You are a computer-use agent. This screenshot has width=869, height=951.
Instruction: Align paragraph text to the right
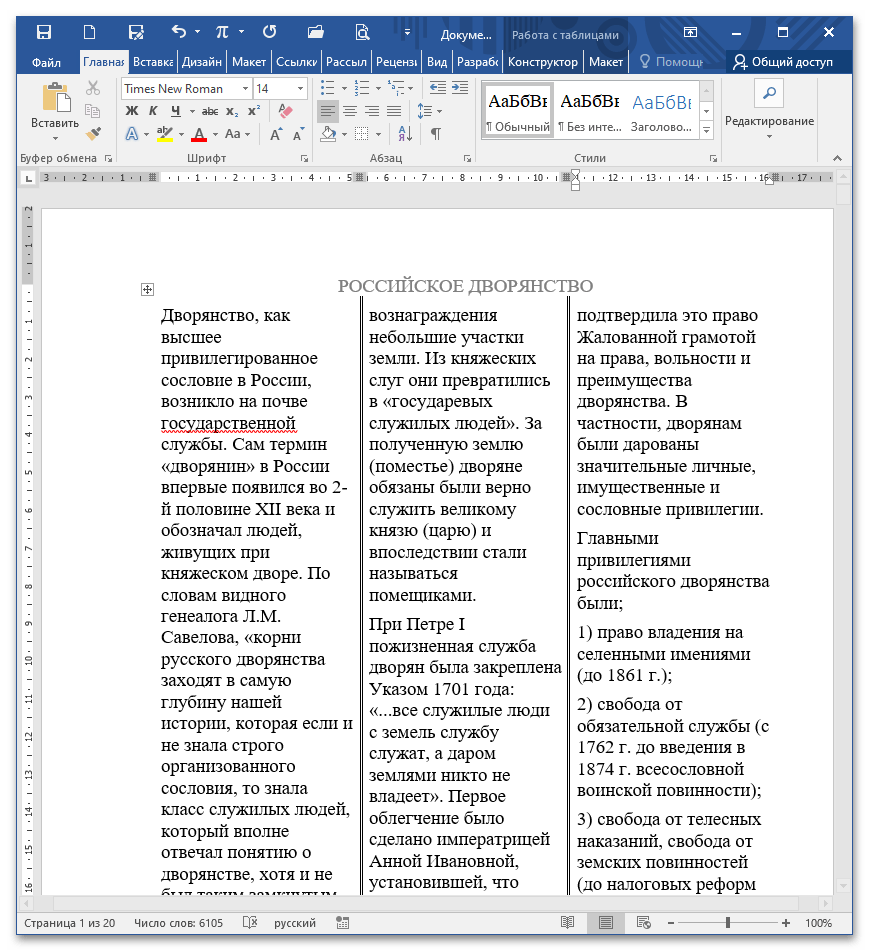(x=372, y=111)
